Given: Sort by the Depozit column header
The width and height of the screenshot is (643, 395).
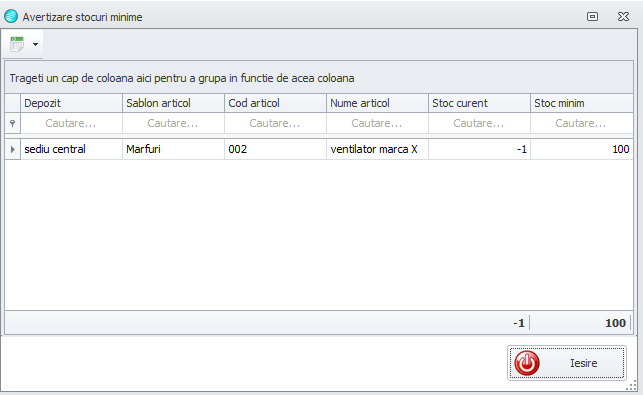Looking at the screenshot, I should 71,103.
